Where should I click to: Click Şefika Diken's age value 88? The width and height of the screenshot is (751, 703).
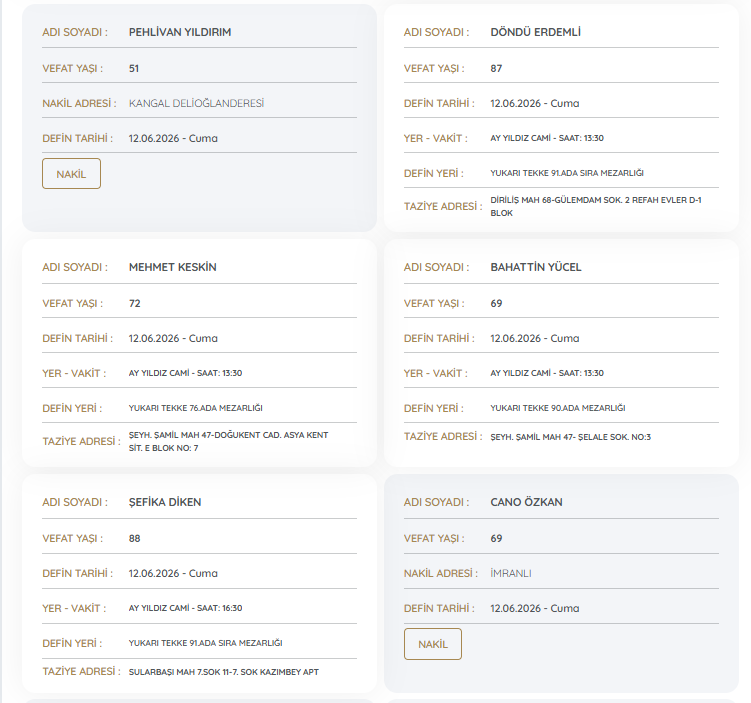click(134, 538)
